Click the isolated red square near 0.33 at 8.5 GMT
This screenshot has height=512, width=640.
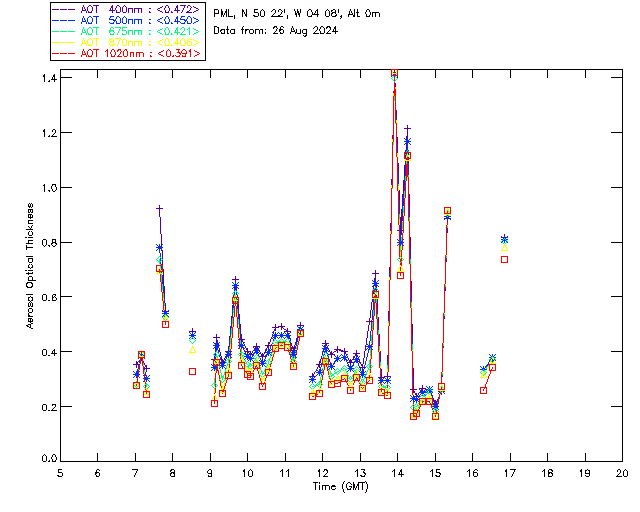pyautogui.click(x=192, y=372)
